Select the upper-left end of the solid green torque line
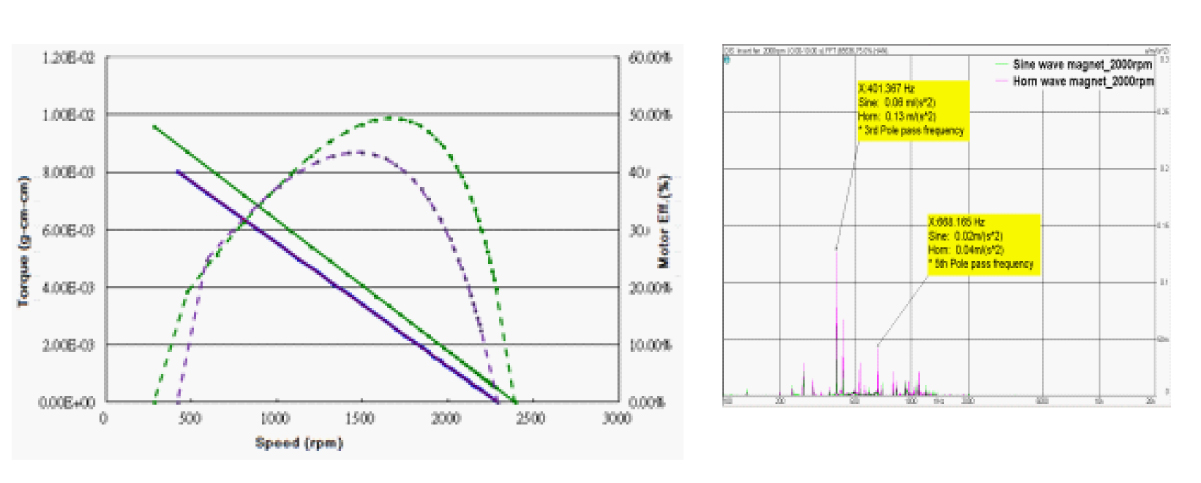Screen dimensions: 1201x483 tap(153, 126)
